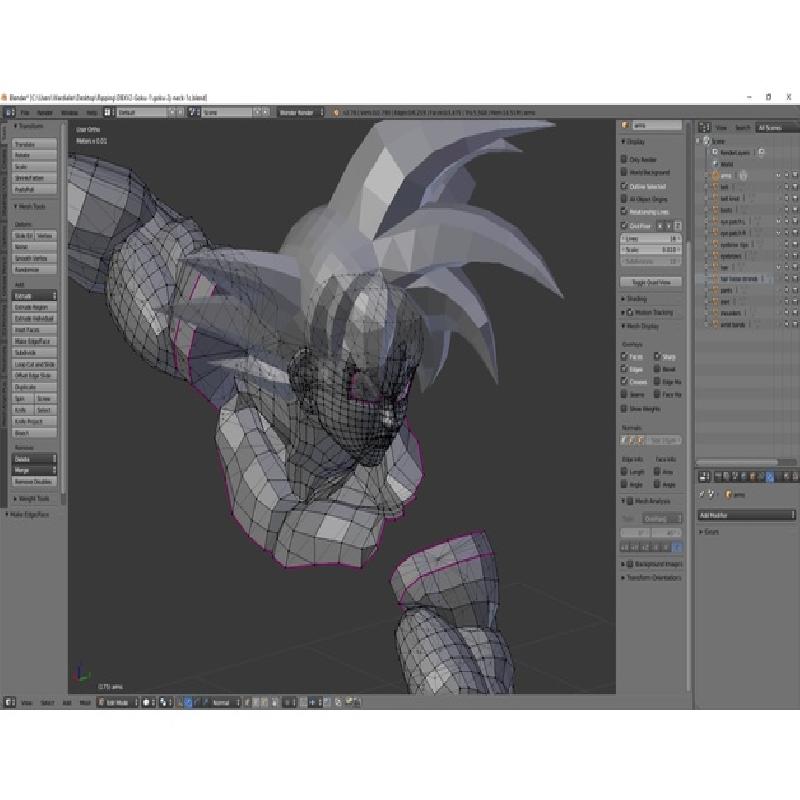Show face normals in the Normals row
This screenshot has width=800, height=800.
641,440
